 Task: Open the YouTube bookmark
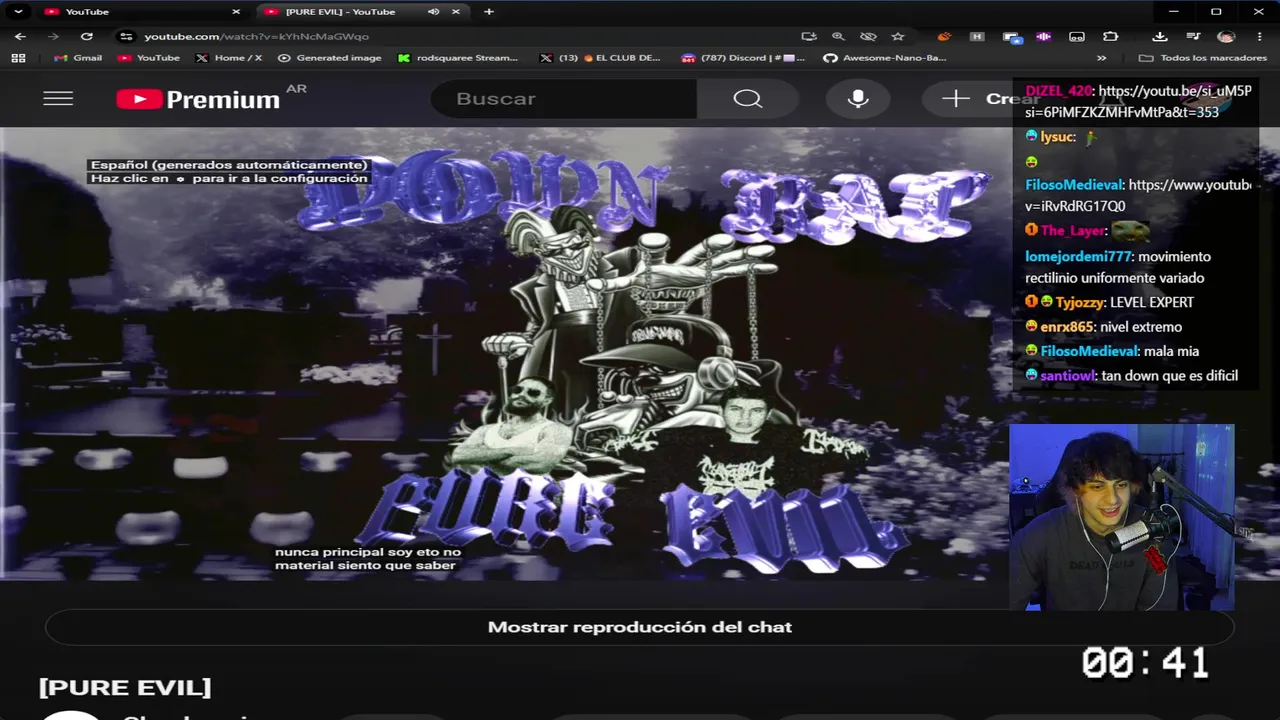pyautogui.click(x=149, y=58)
